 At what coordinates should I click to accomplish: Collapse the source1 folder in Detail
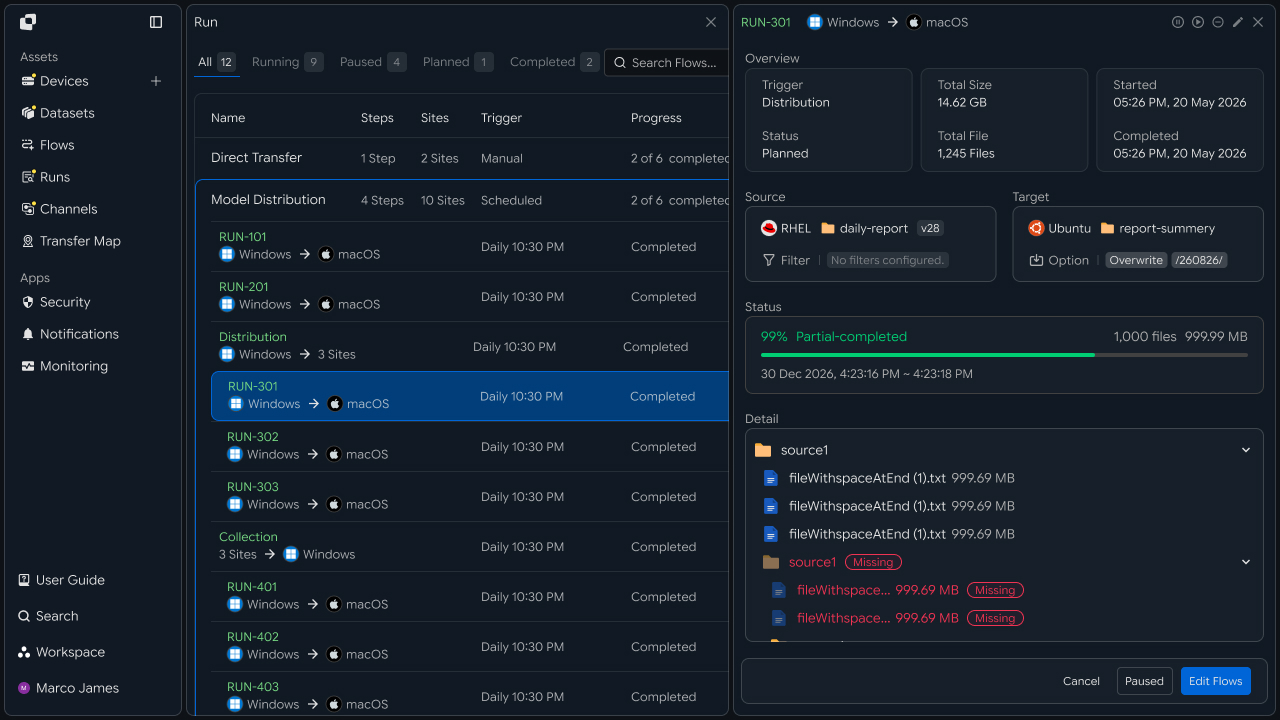(1246, 450)
